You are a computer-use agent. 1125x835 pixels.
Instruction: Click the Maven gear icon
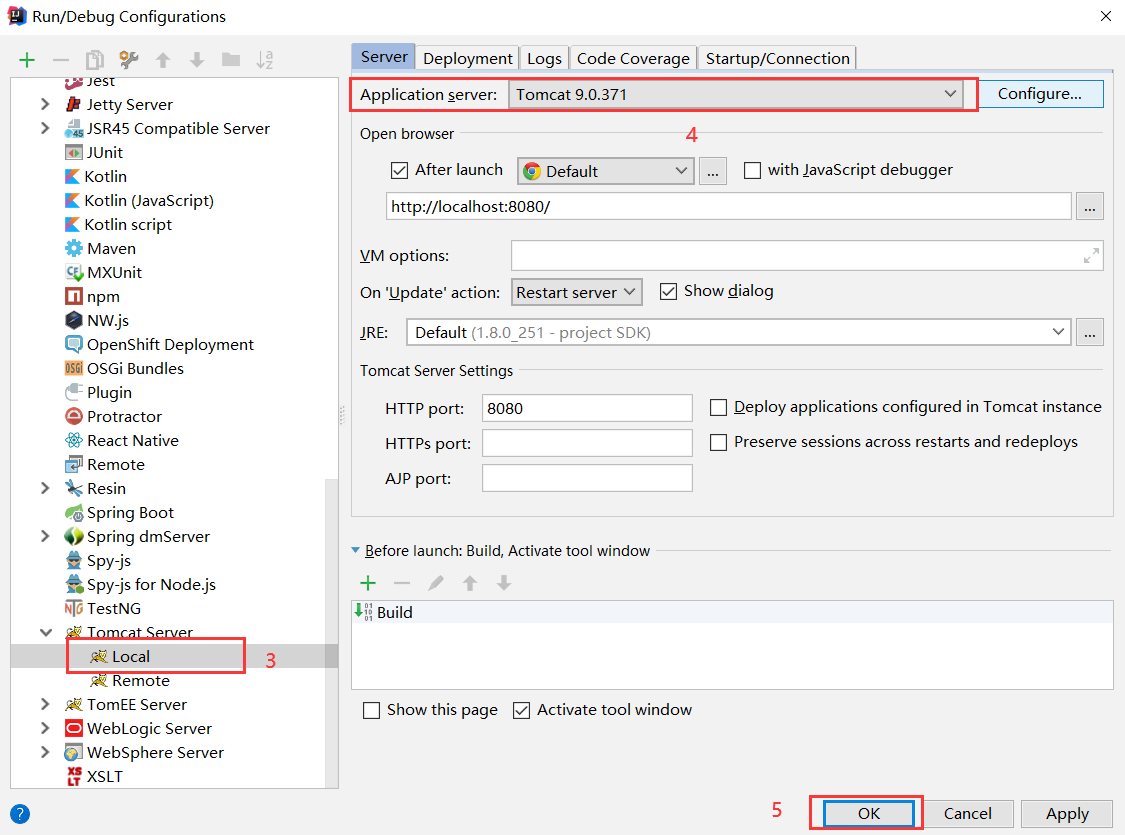tap(73, 248)
